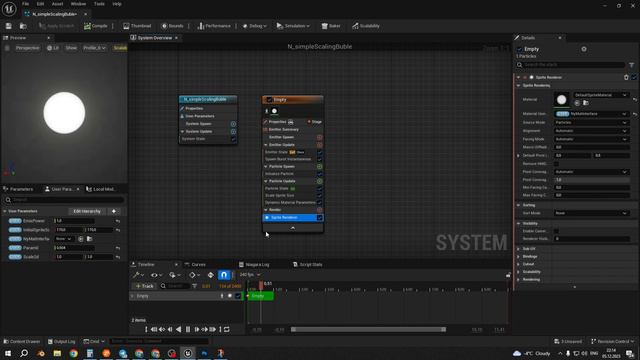Image resolution: width=640 pixels, height=360 pixels.
Task: Open the Perspective viewport menu
Action: 27,48
